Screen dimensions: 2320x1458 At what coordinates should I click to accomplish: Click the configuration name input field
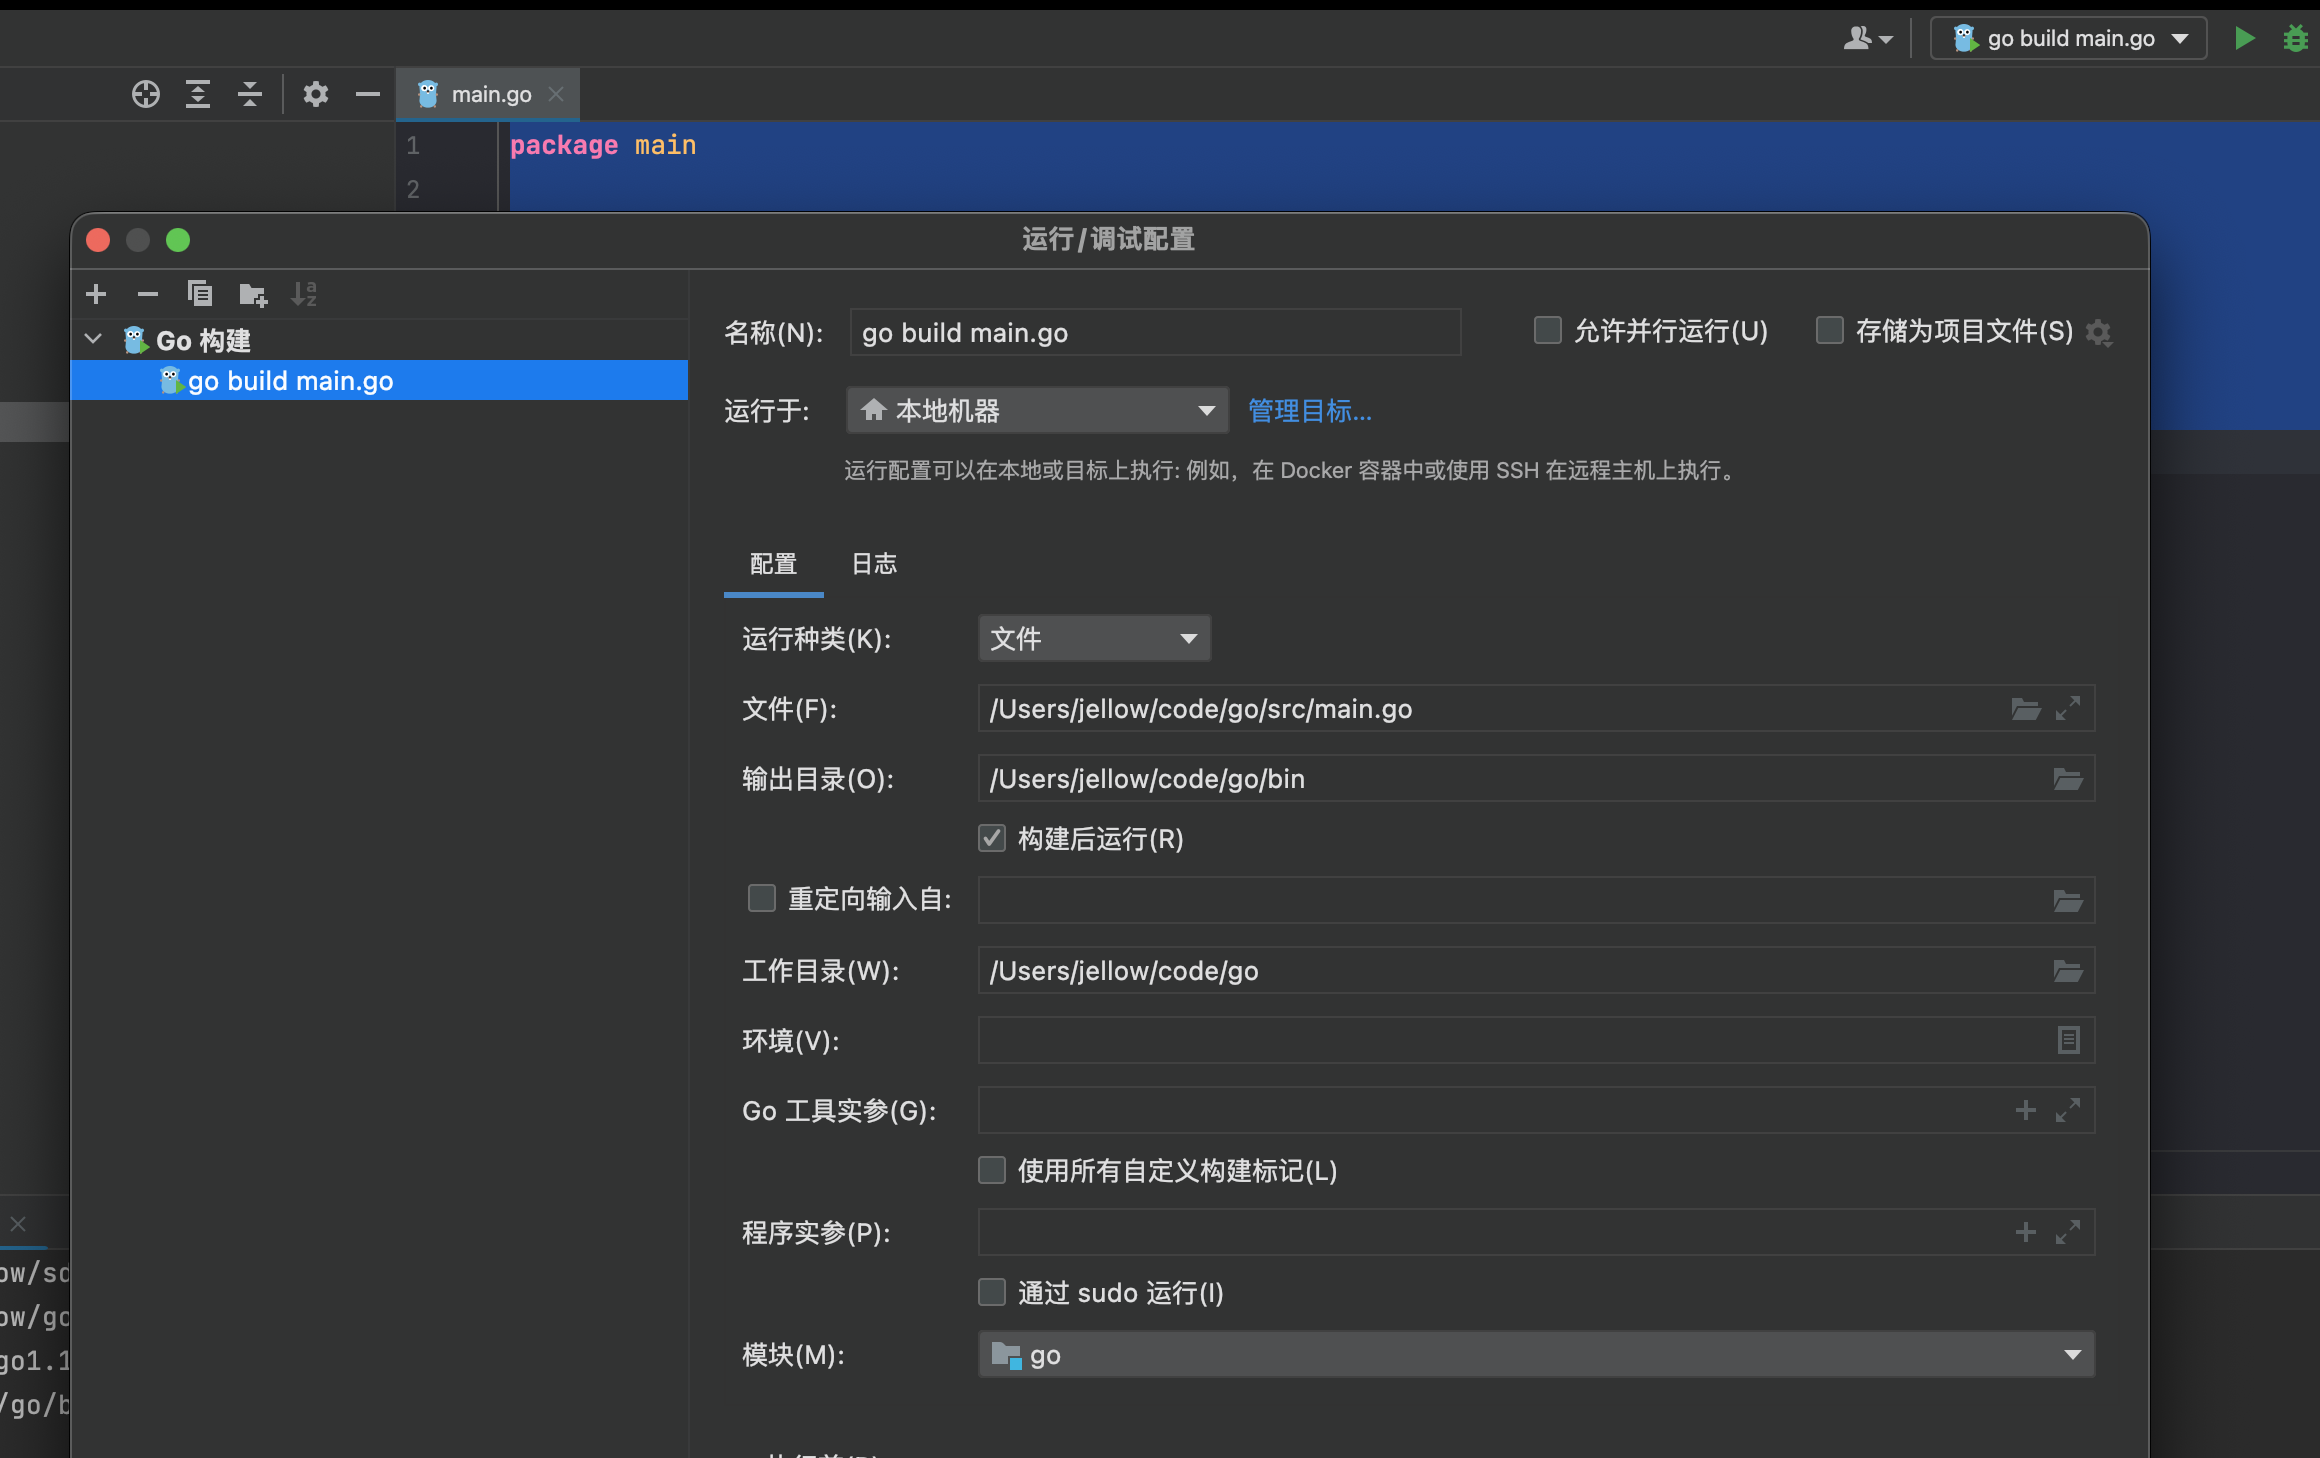tap(1155, 333)
